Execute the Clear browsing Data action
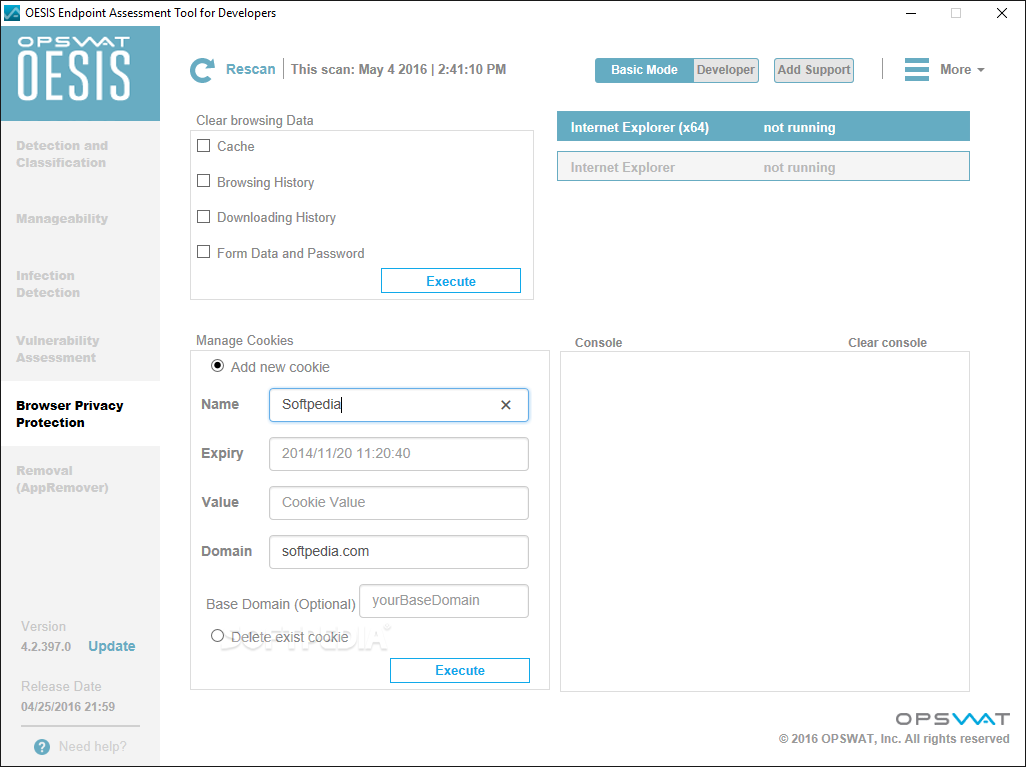1026x767 pixels. coord(451,281)
